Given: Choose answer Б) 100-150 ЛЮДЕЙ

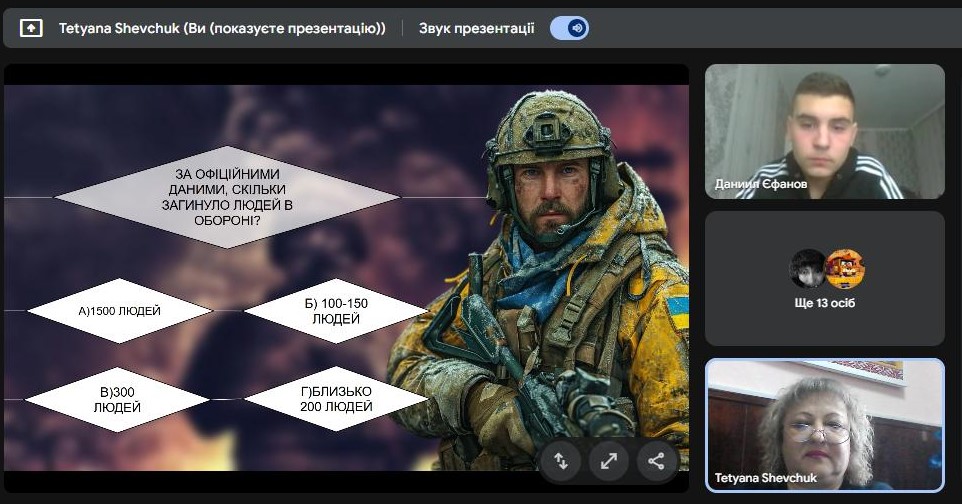Looking at the screenshot, I should [x=336, y=311].
